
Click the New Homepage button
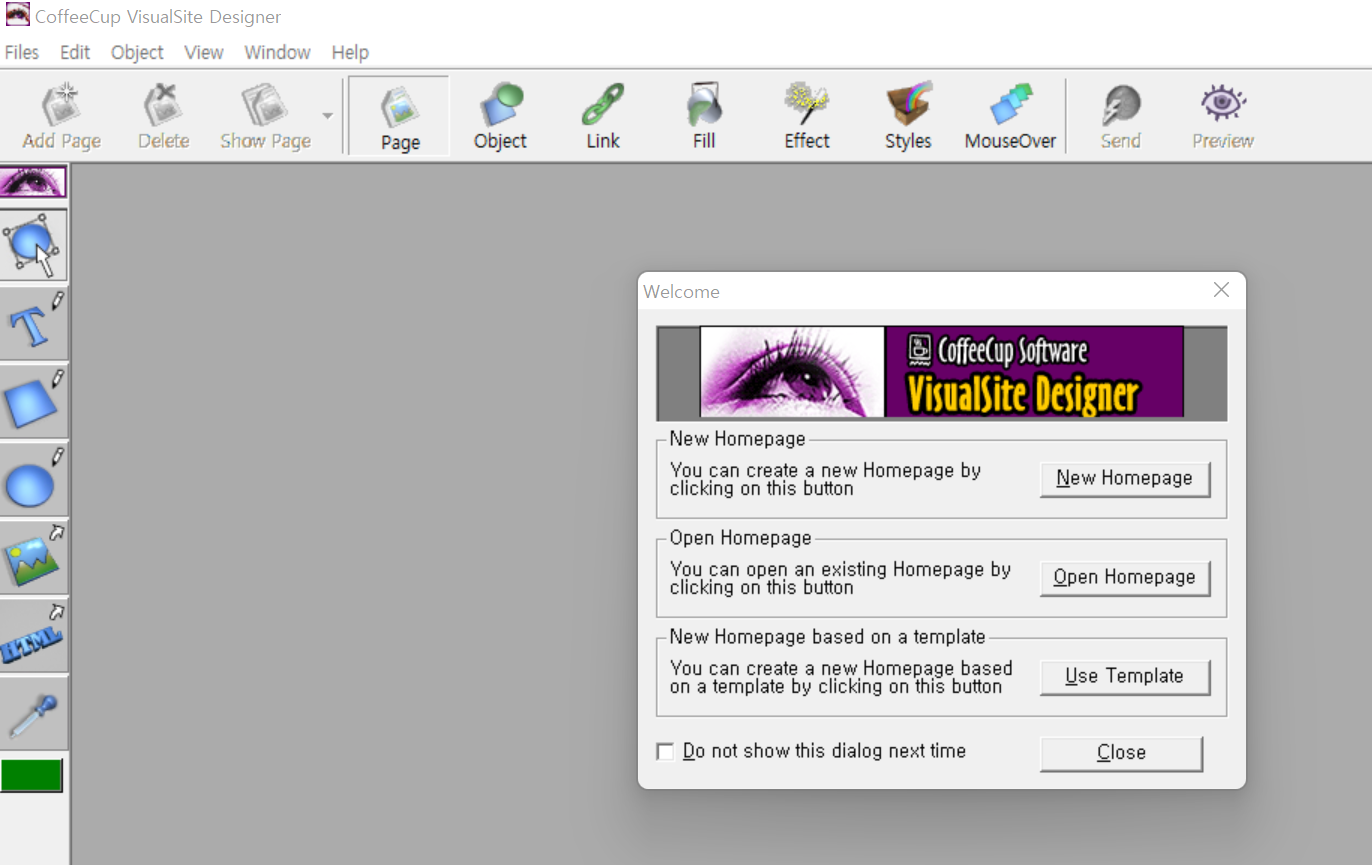(x=1124, y=478)
